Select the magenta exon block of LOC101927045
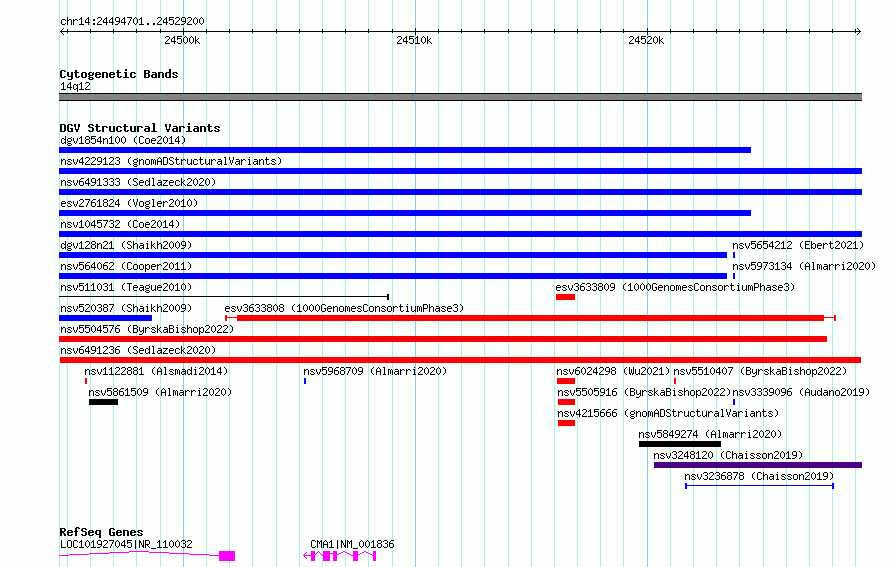 point(227,556)
